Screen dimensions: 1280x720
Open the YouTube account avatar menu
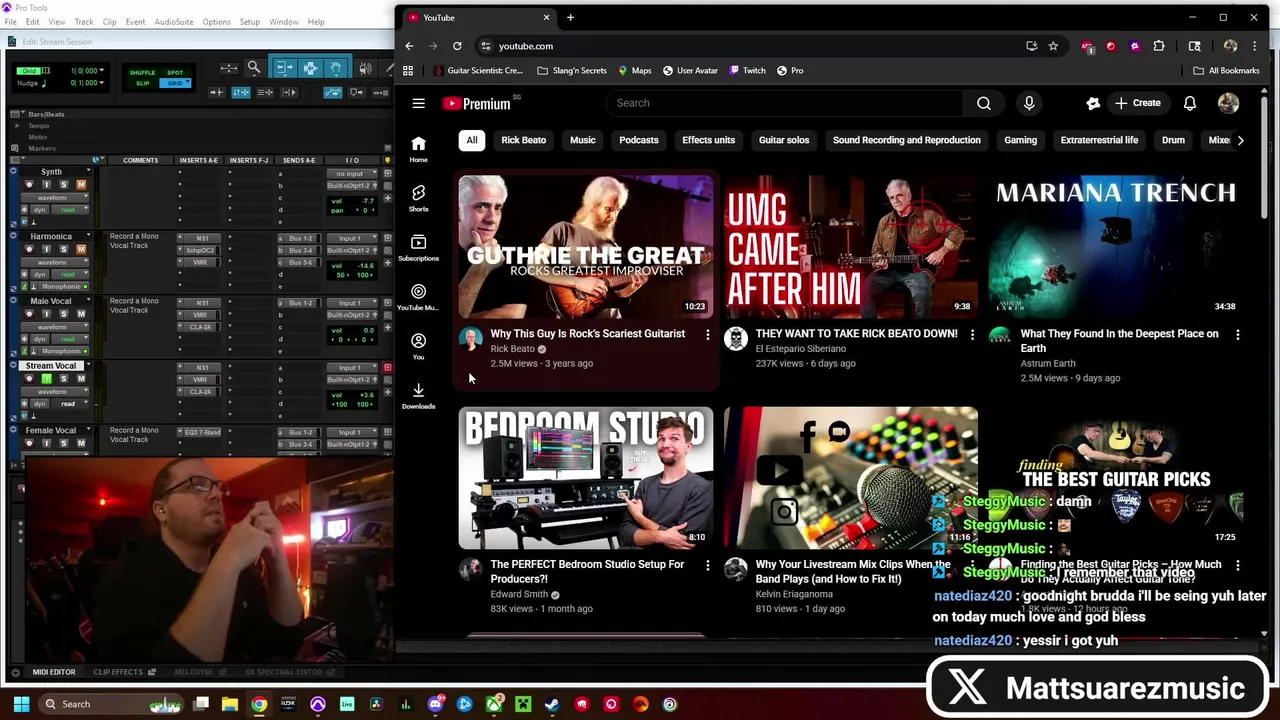click(x=1228, y=103)
